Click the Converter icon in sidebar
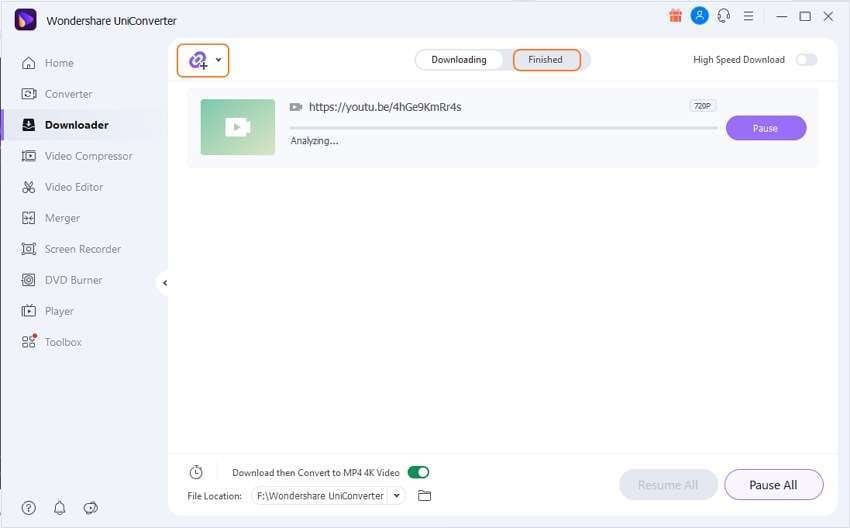850x528 pixels. click(28, 94)
